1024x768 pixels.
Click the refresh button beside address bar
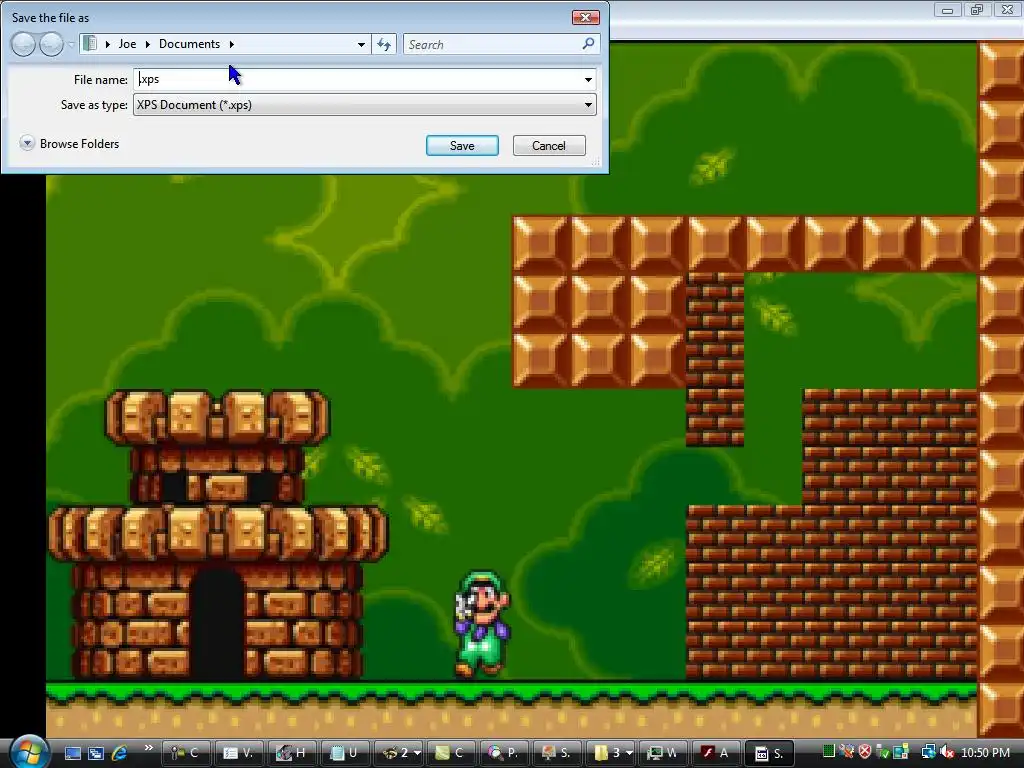coord(384,44)
